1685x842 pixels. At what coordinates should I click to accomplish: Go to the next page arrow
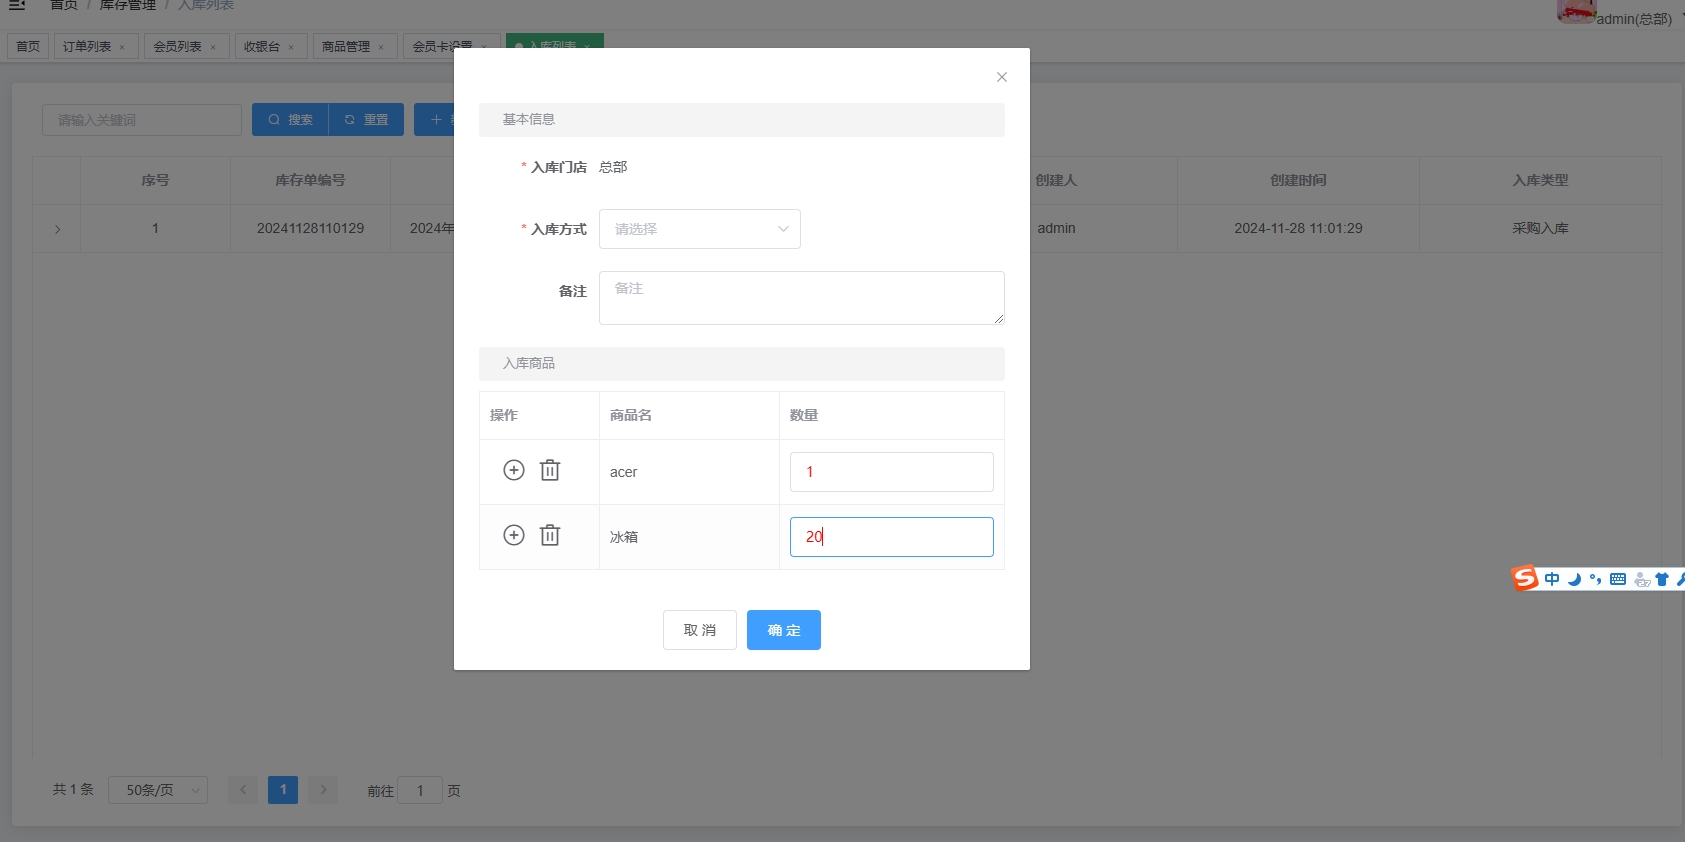(323, 790)
